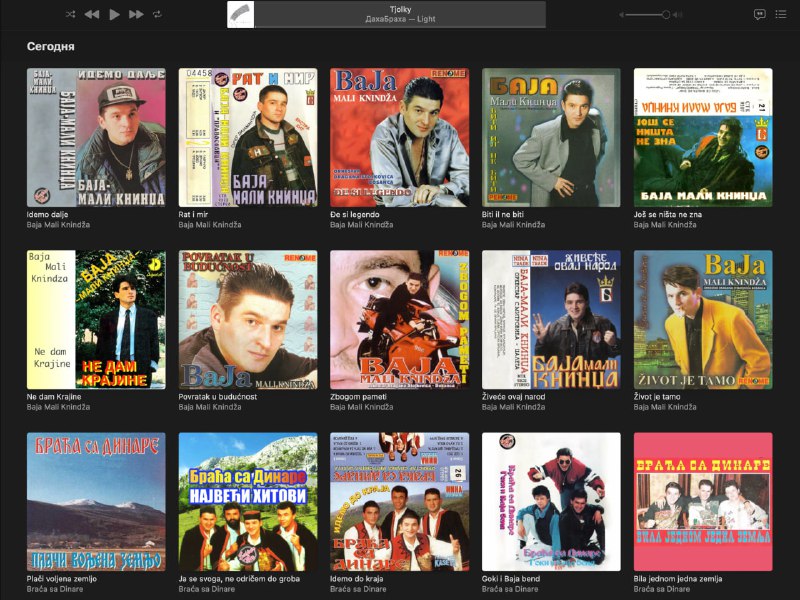
Task: Click Braća sa Dinare under Bila jednom jedna zemlja
Action: 662,589
